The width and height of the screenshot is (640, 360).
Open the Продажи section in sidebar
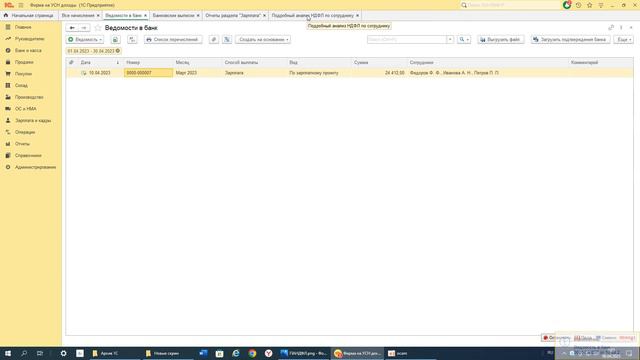coord(24,62)
